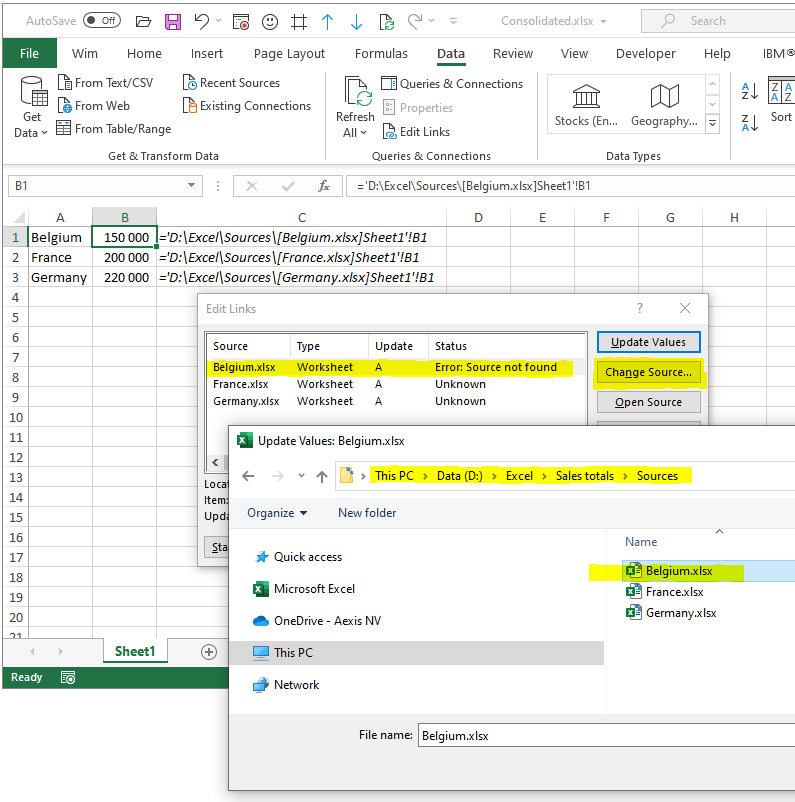Click the macro recording status bar icon
This screenshot has width=795, height=802.
click(68, 677)
